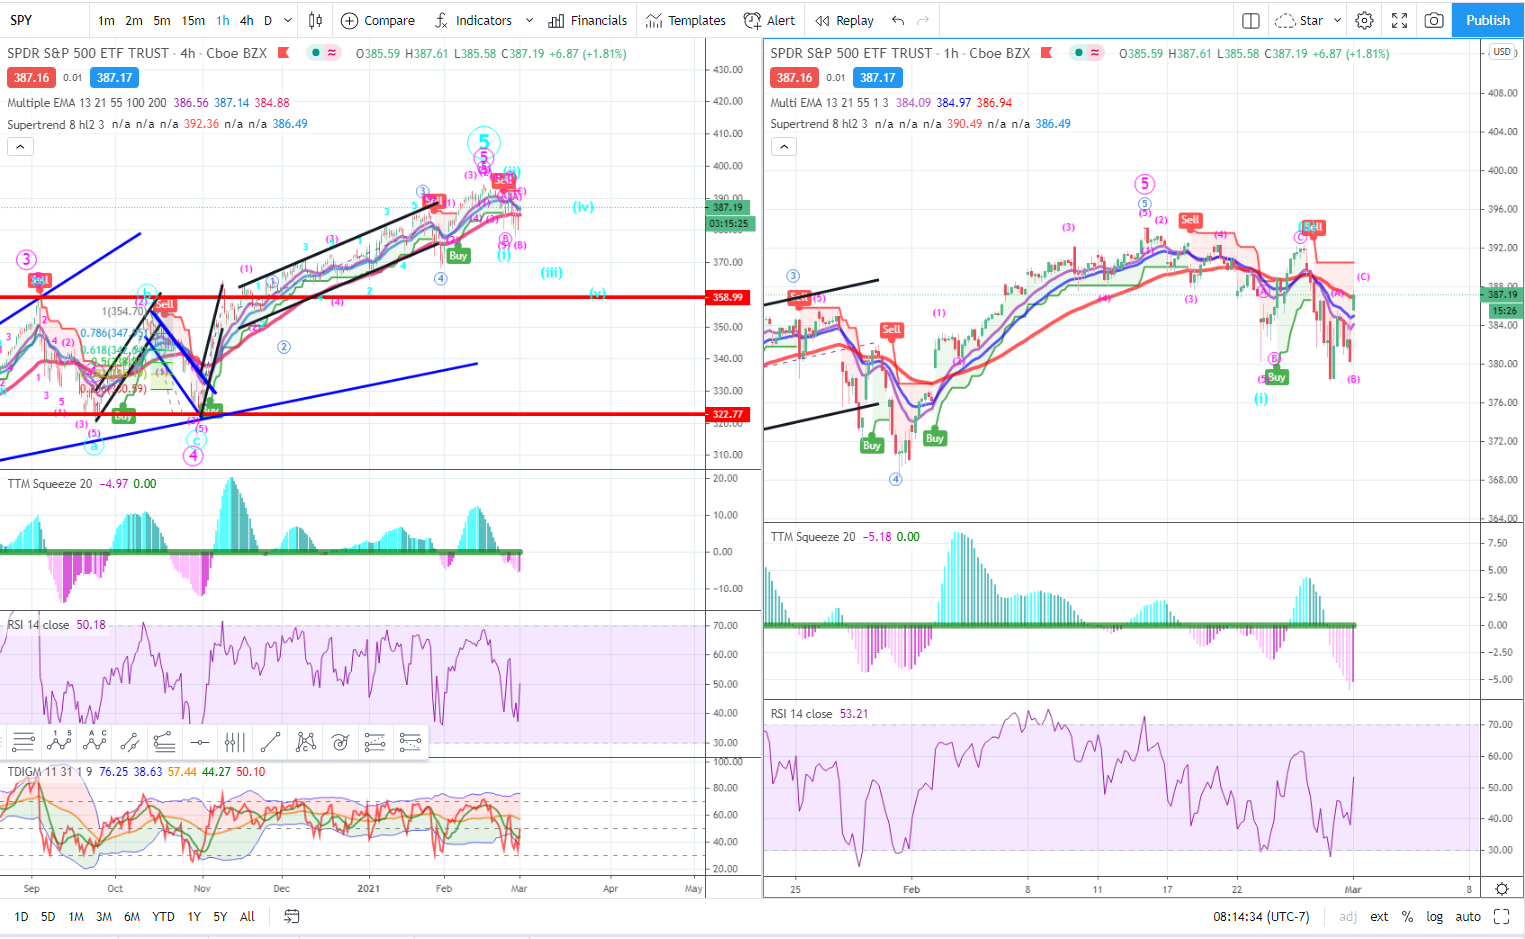Viewport: 1525px width, 939px height.
Task: Toggle the bottom-right maximize chart icon
Action: 1501,916
